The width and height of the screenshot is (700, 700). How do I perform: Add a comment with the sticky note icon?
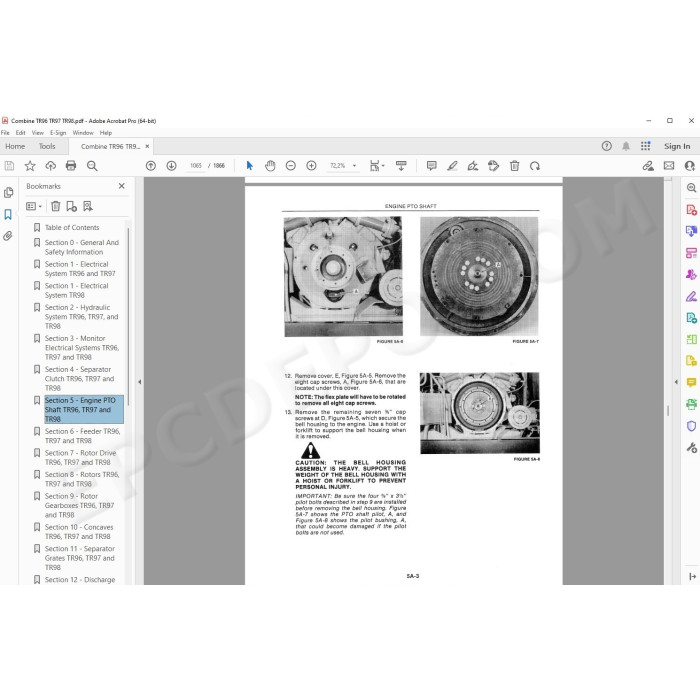[x=432, y=166]
